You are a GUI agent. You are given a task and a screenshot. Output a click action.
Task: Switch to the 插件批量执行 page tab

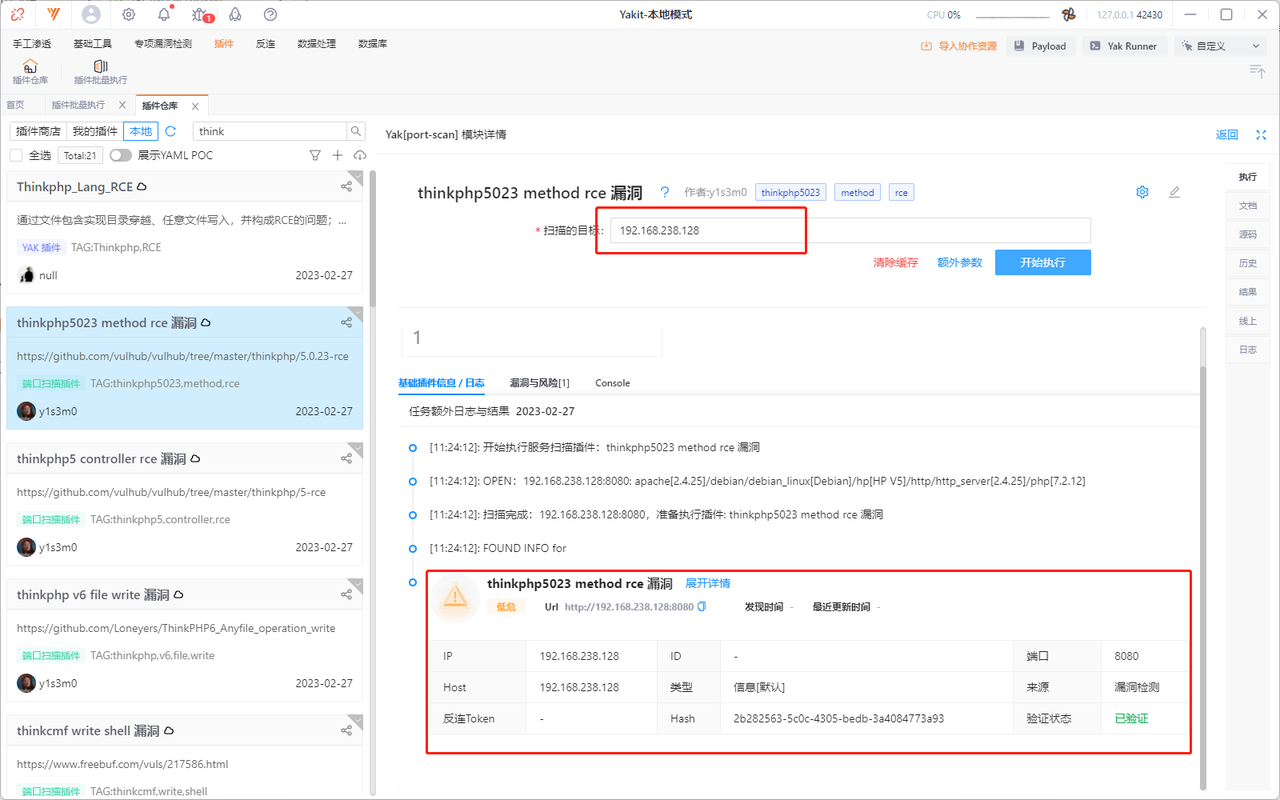78,105
